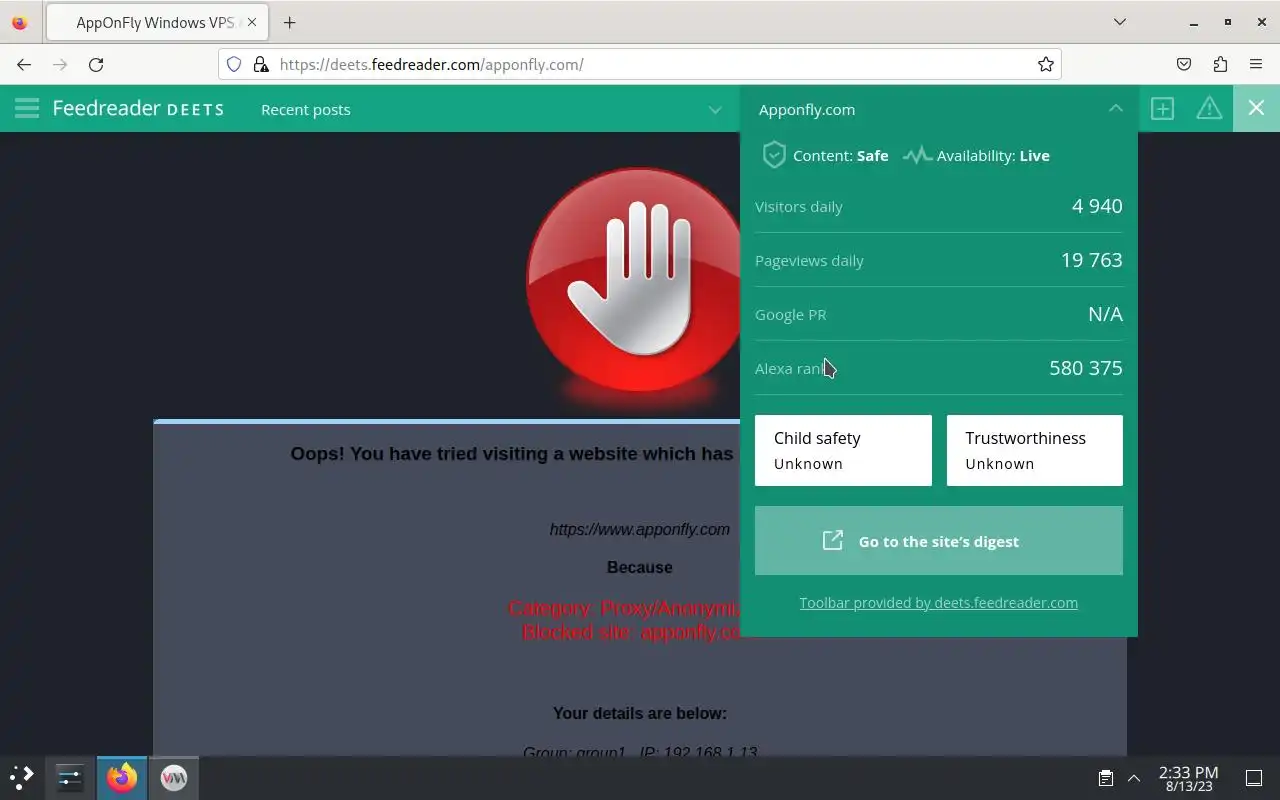The width and height of the screenshot is (1280, 800).
Task: Click the warning triangle report icon
Action: point(1209,108)
